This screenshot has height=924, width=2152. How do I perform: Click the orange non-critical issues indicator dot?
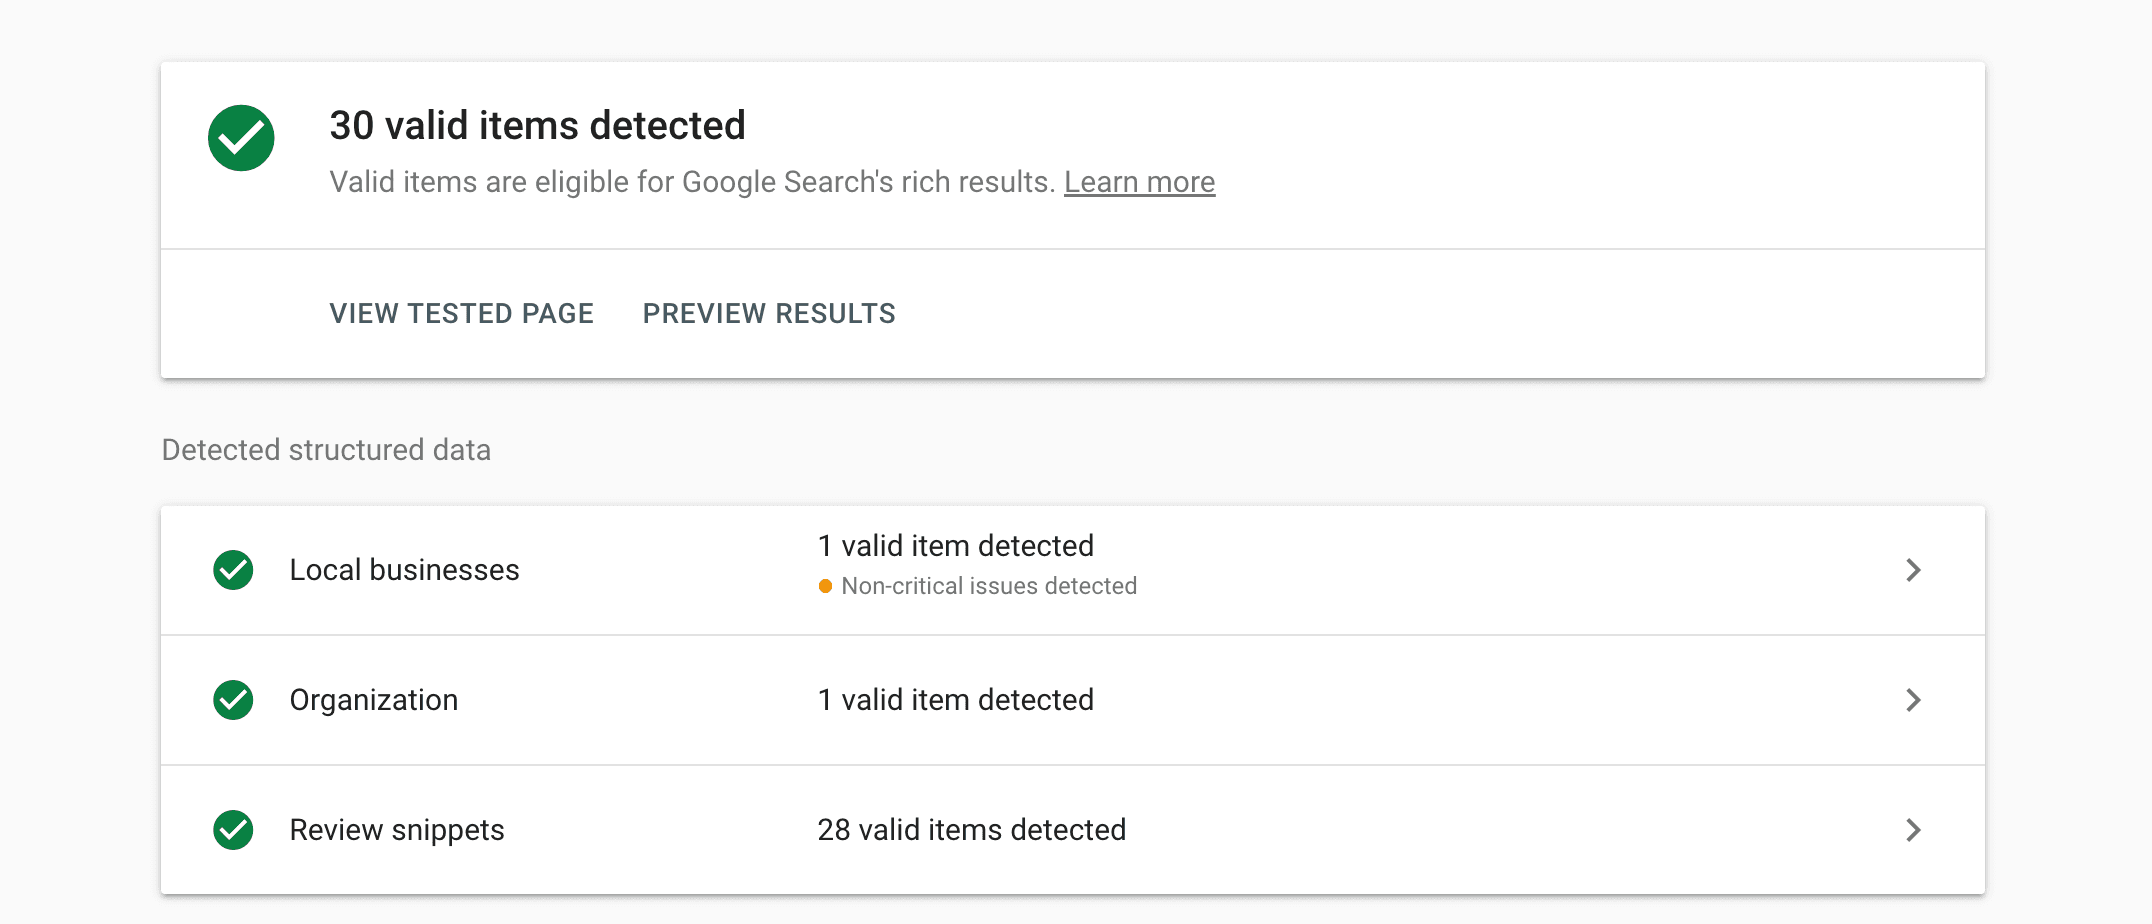(x=824, y=586)
